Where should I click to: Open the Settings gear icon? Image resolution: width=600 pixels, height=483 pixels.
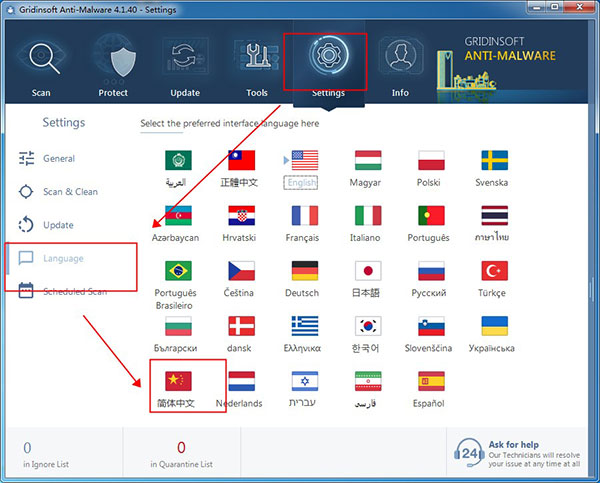tap(328, 55)
